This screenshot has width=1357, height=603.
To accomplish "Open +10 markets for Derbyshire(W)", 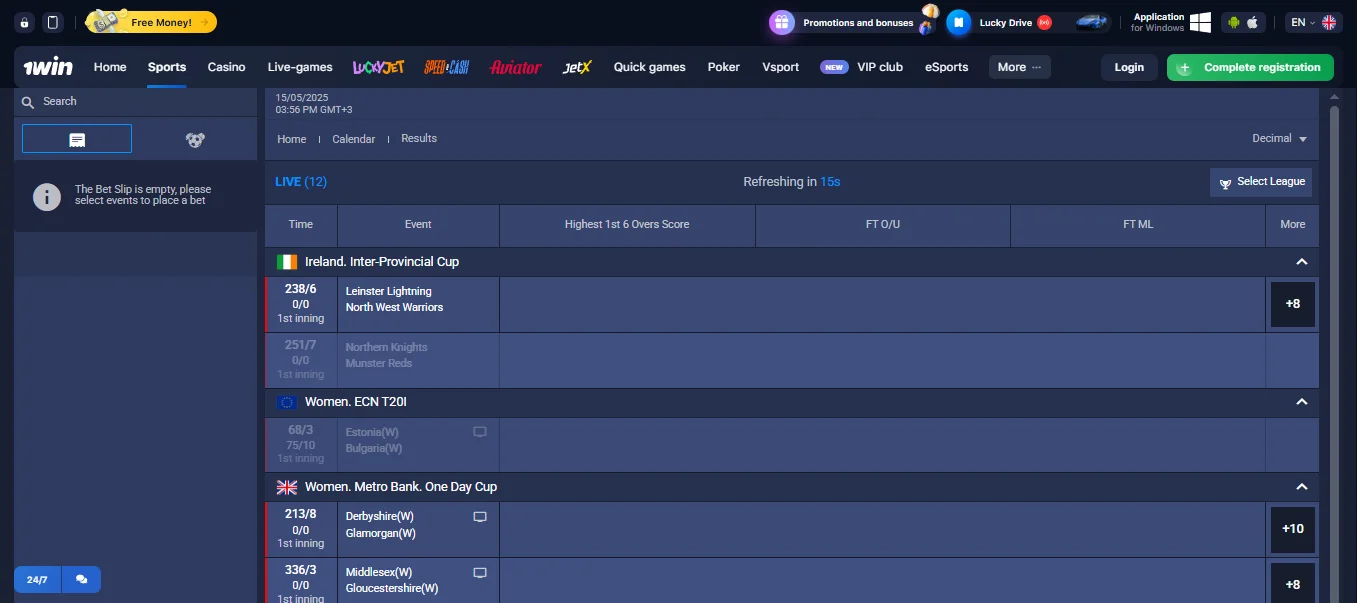I will pyautogui.click(x=1293, y=529).
